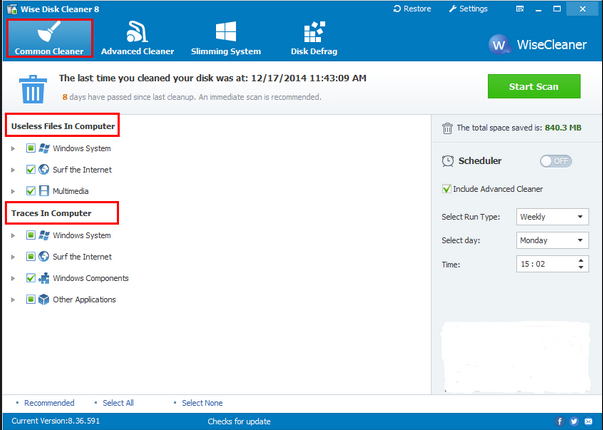Open the Slimming System tab

[x=226, y=38]
